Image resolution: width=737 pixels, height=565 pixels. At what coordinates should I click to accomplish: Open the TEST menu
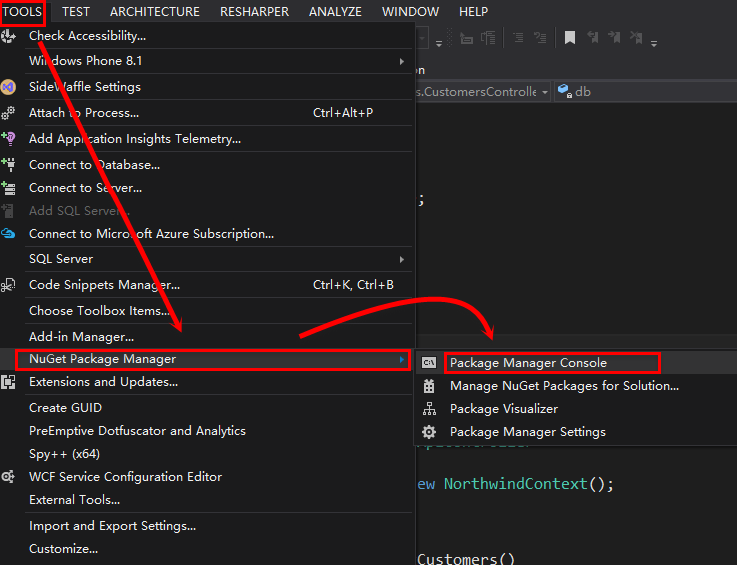[x=76, y=12]
